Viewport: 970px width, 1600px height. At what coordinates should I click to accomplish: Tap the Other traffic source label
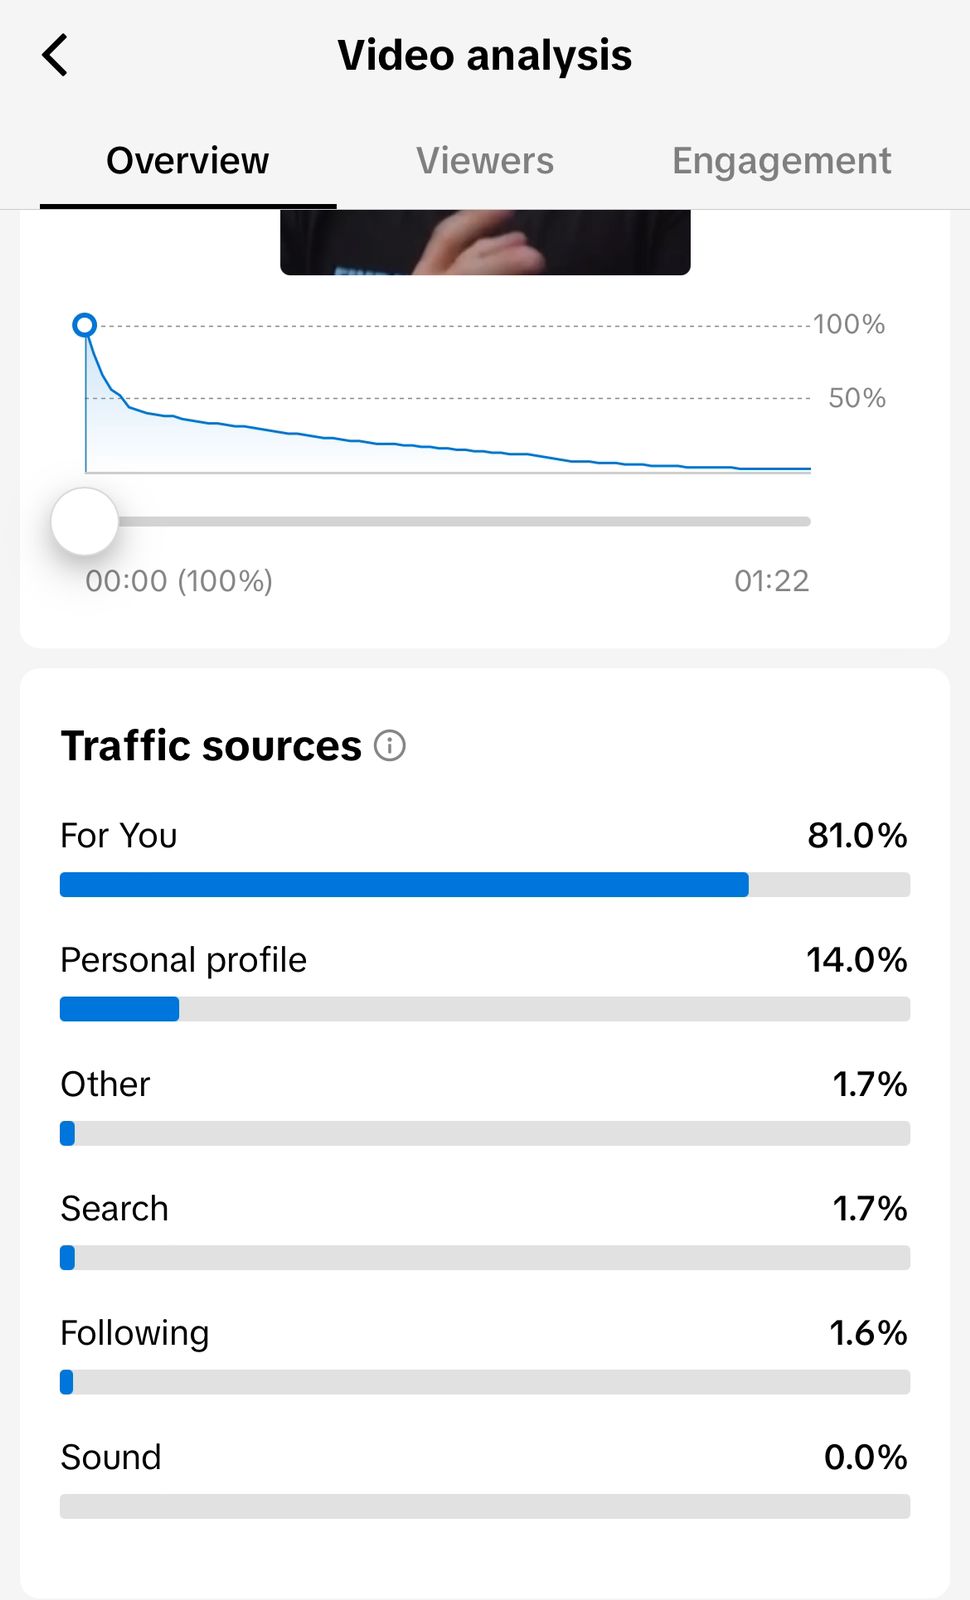click(x=105, y=1084)
